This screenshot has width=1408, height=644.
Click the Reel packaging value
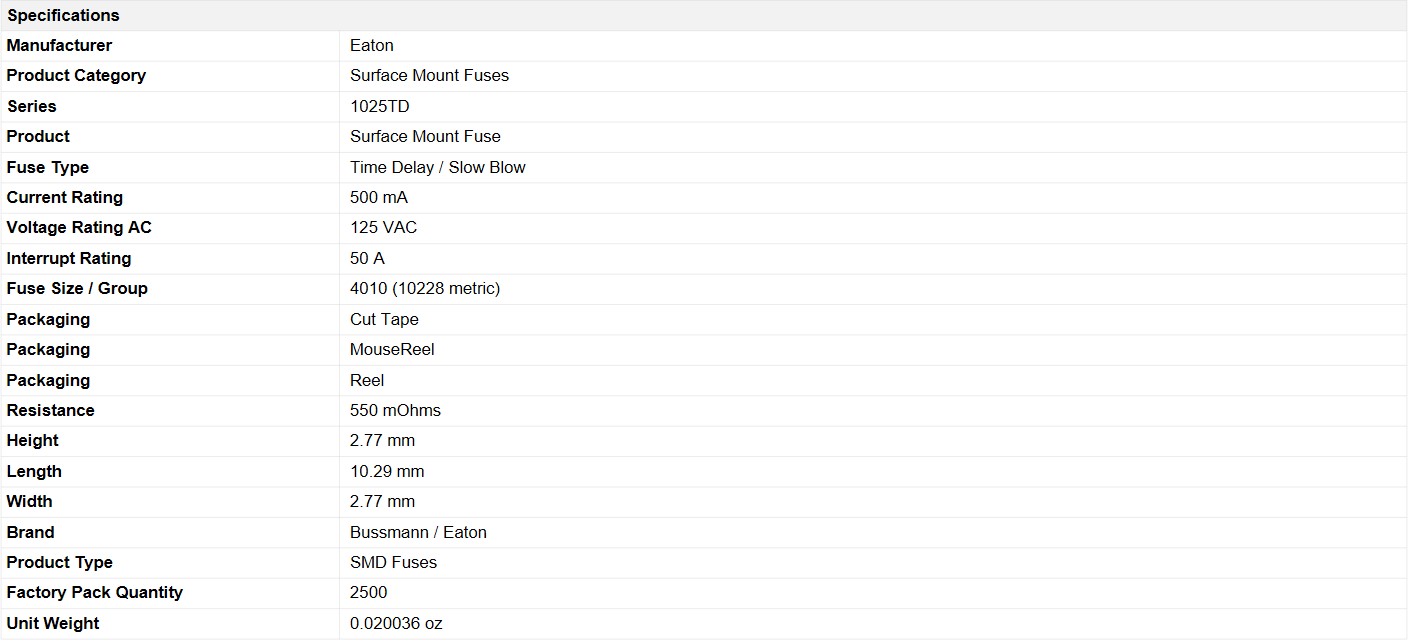pos(367,380)
